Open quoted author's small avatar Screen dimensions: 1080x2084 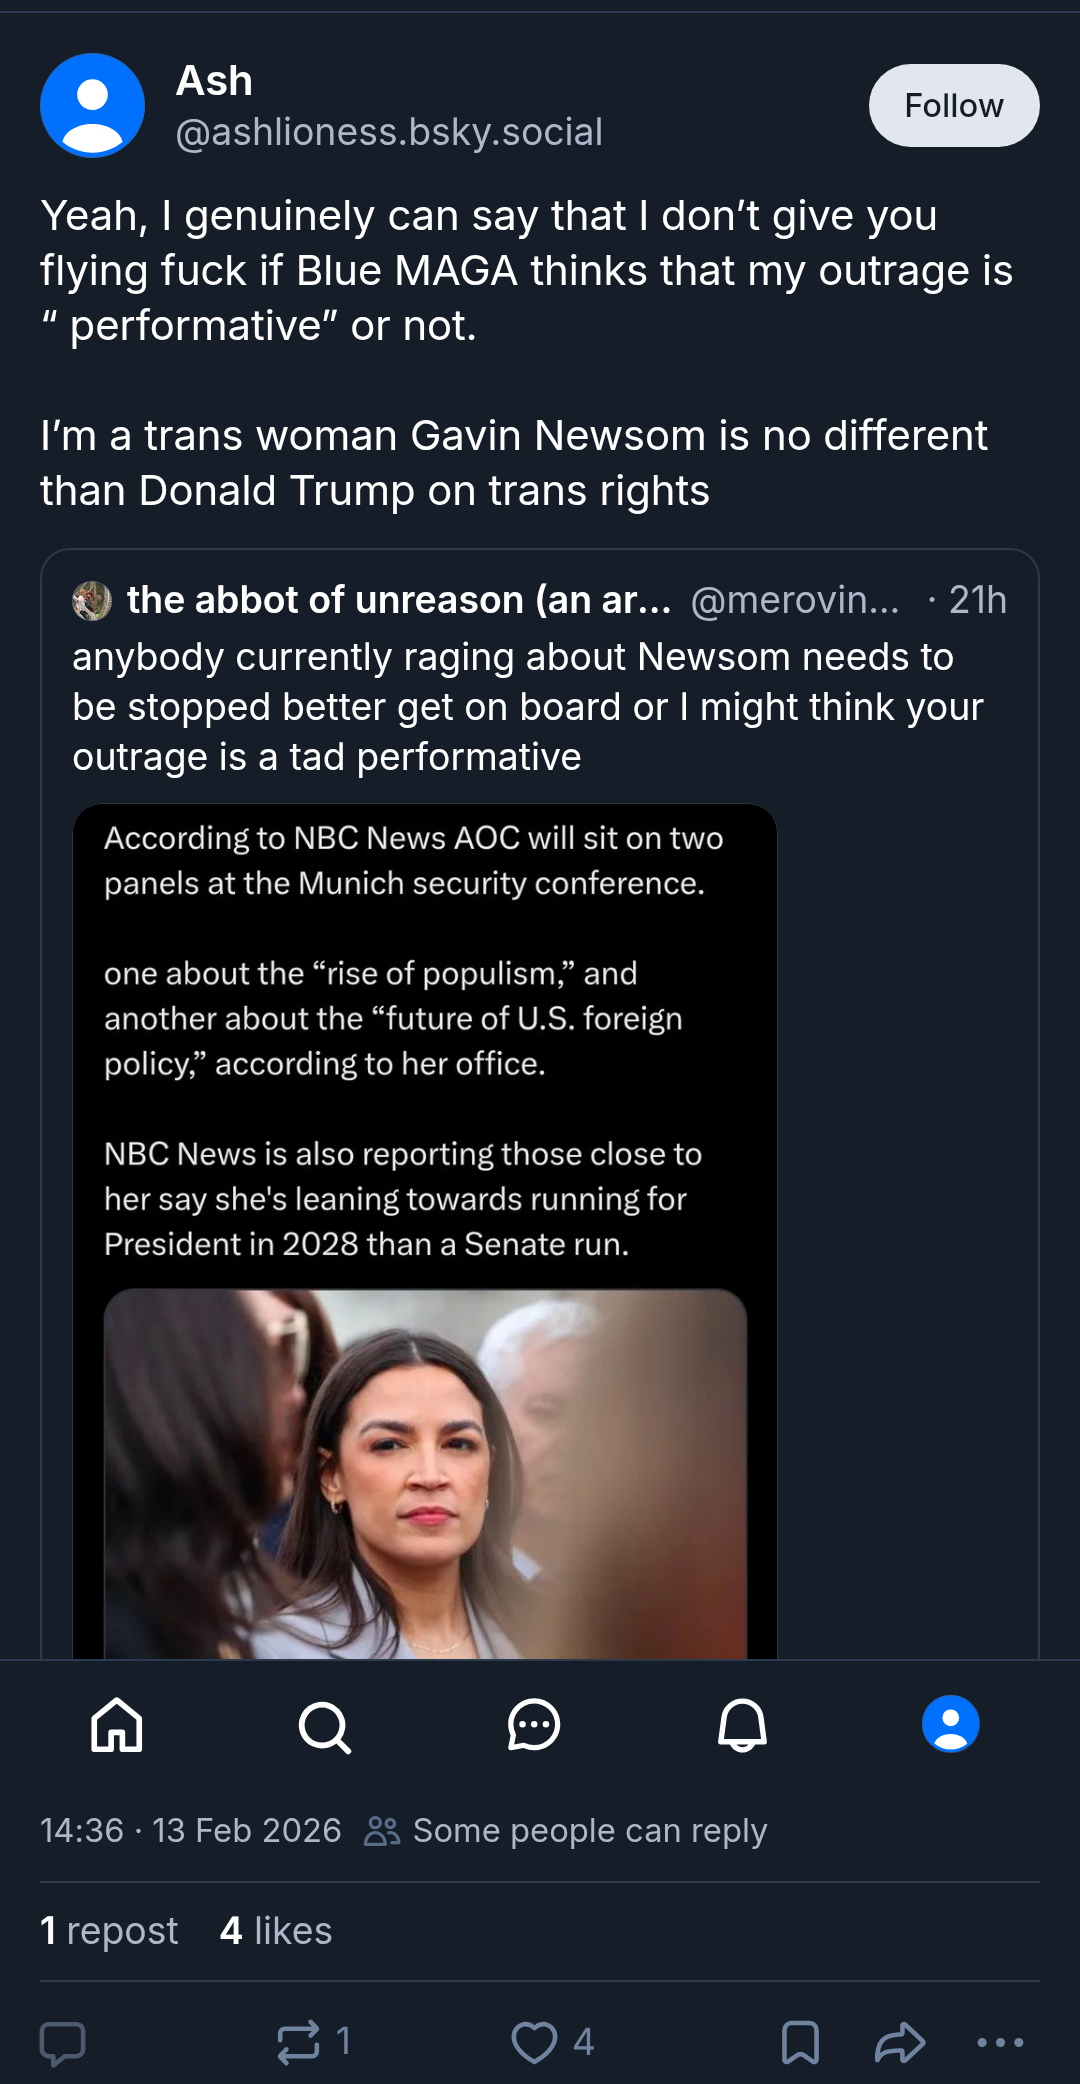(92, 601)
